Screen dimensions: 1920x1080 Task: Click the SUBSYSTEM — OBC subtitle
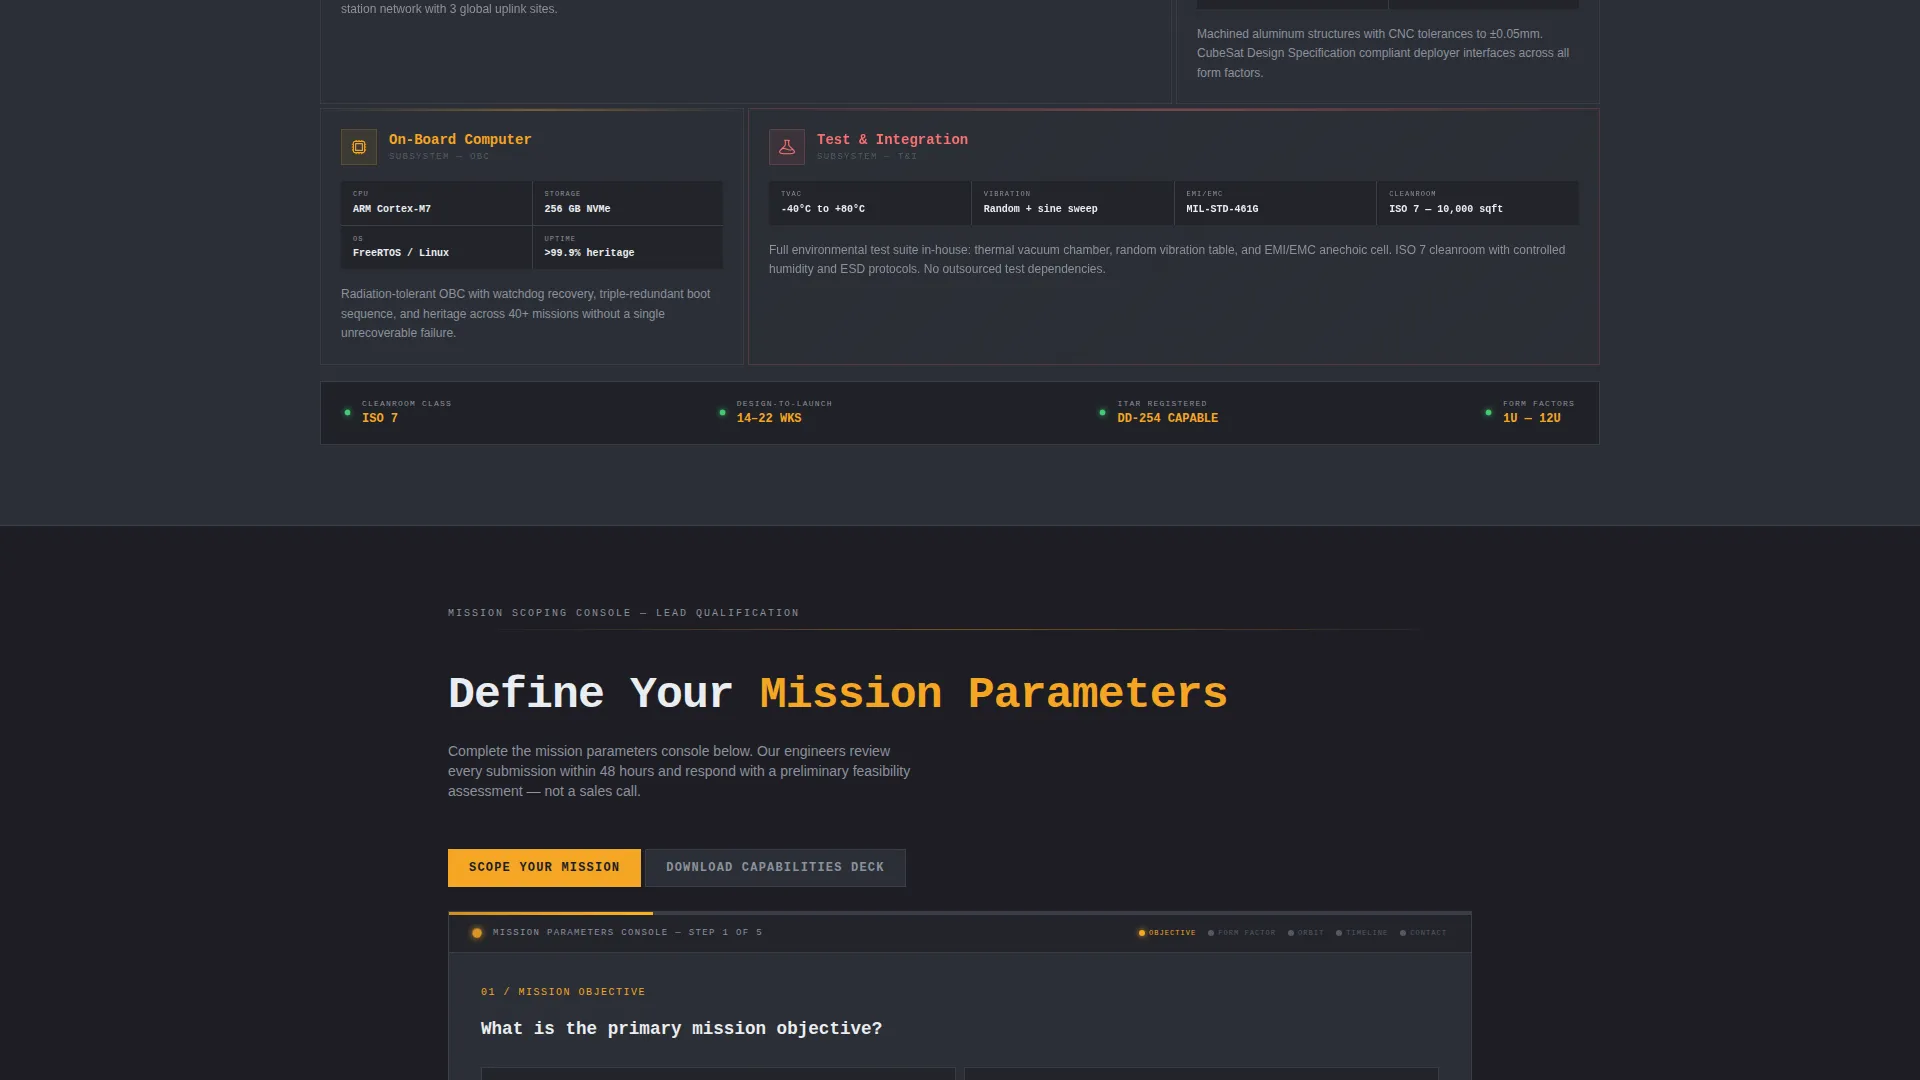coord(439,157)
